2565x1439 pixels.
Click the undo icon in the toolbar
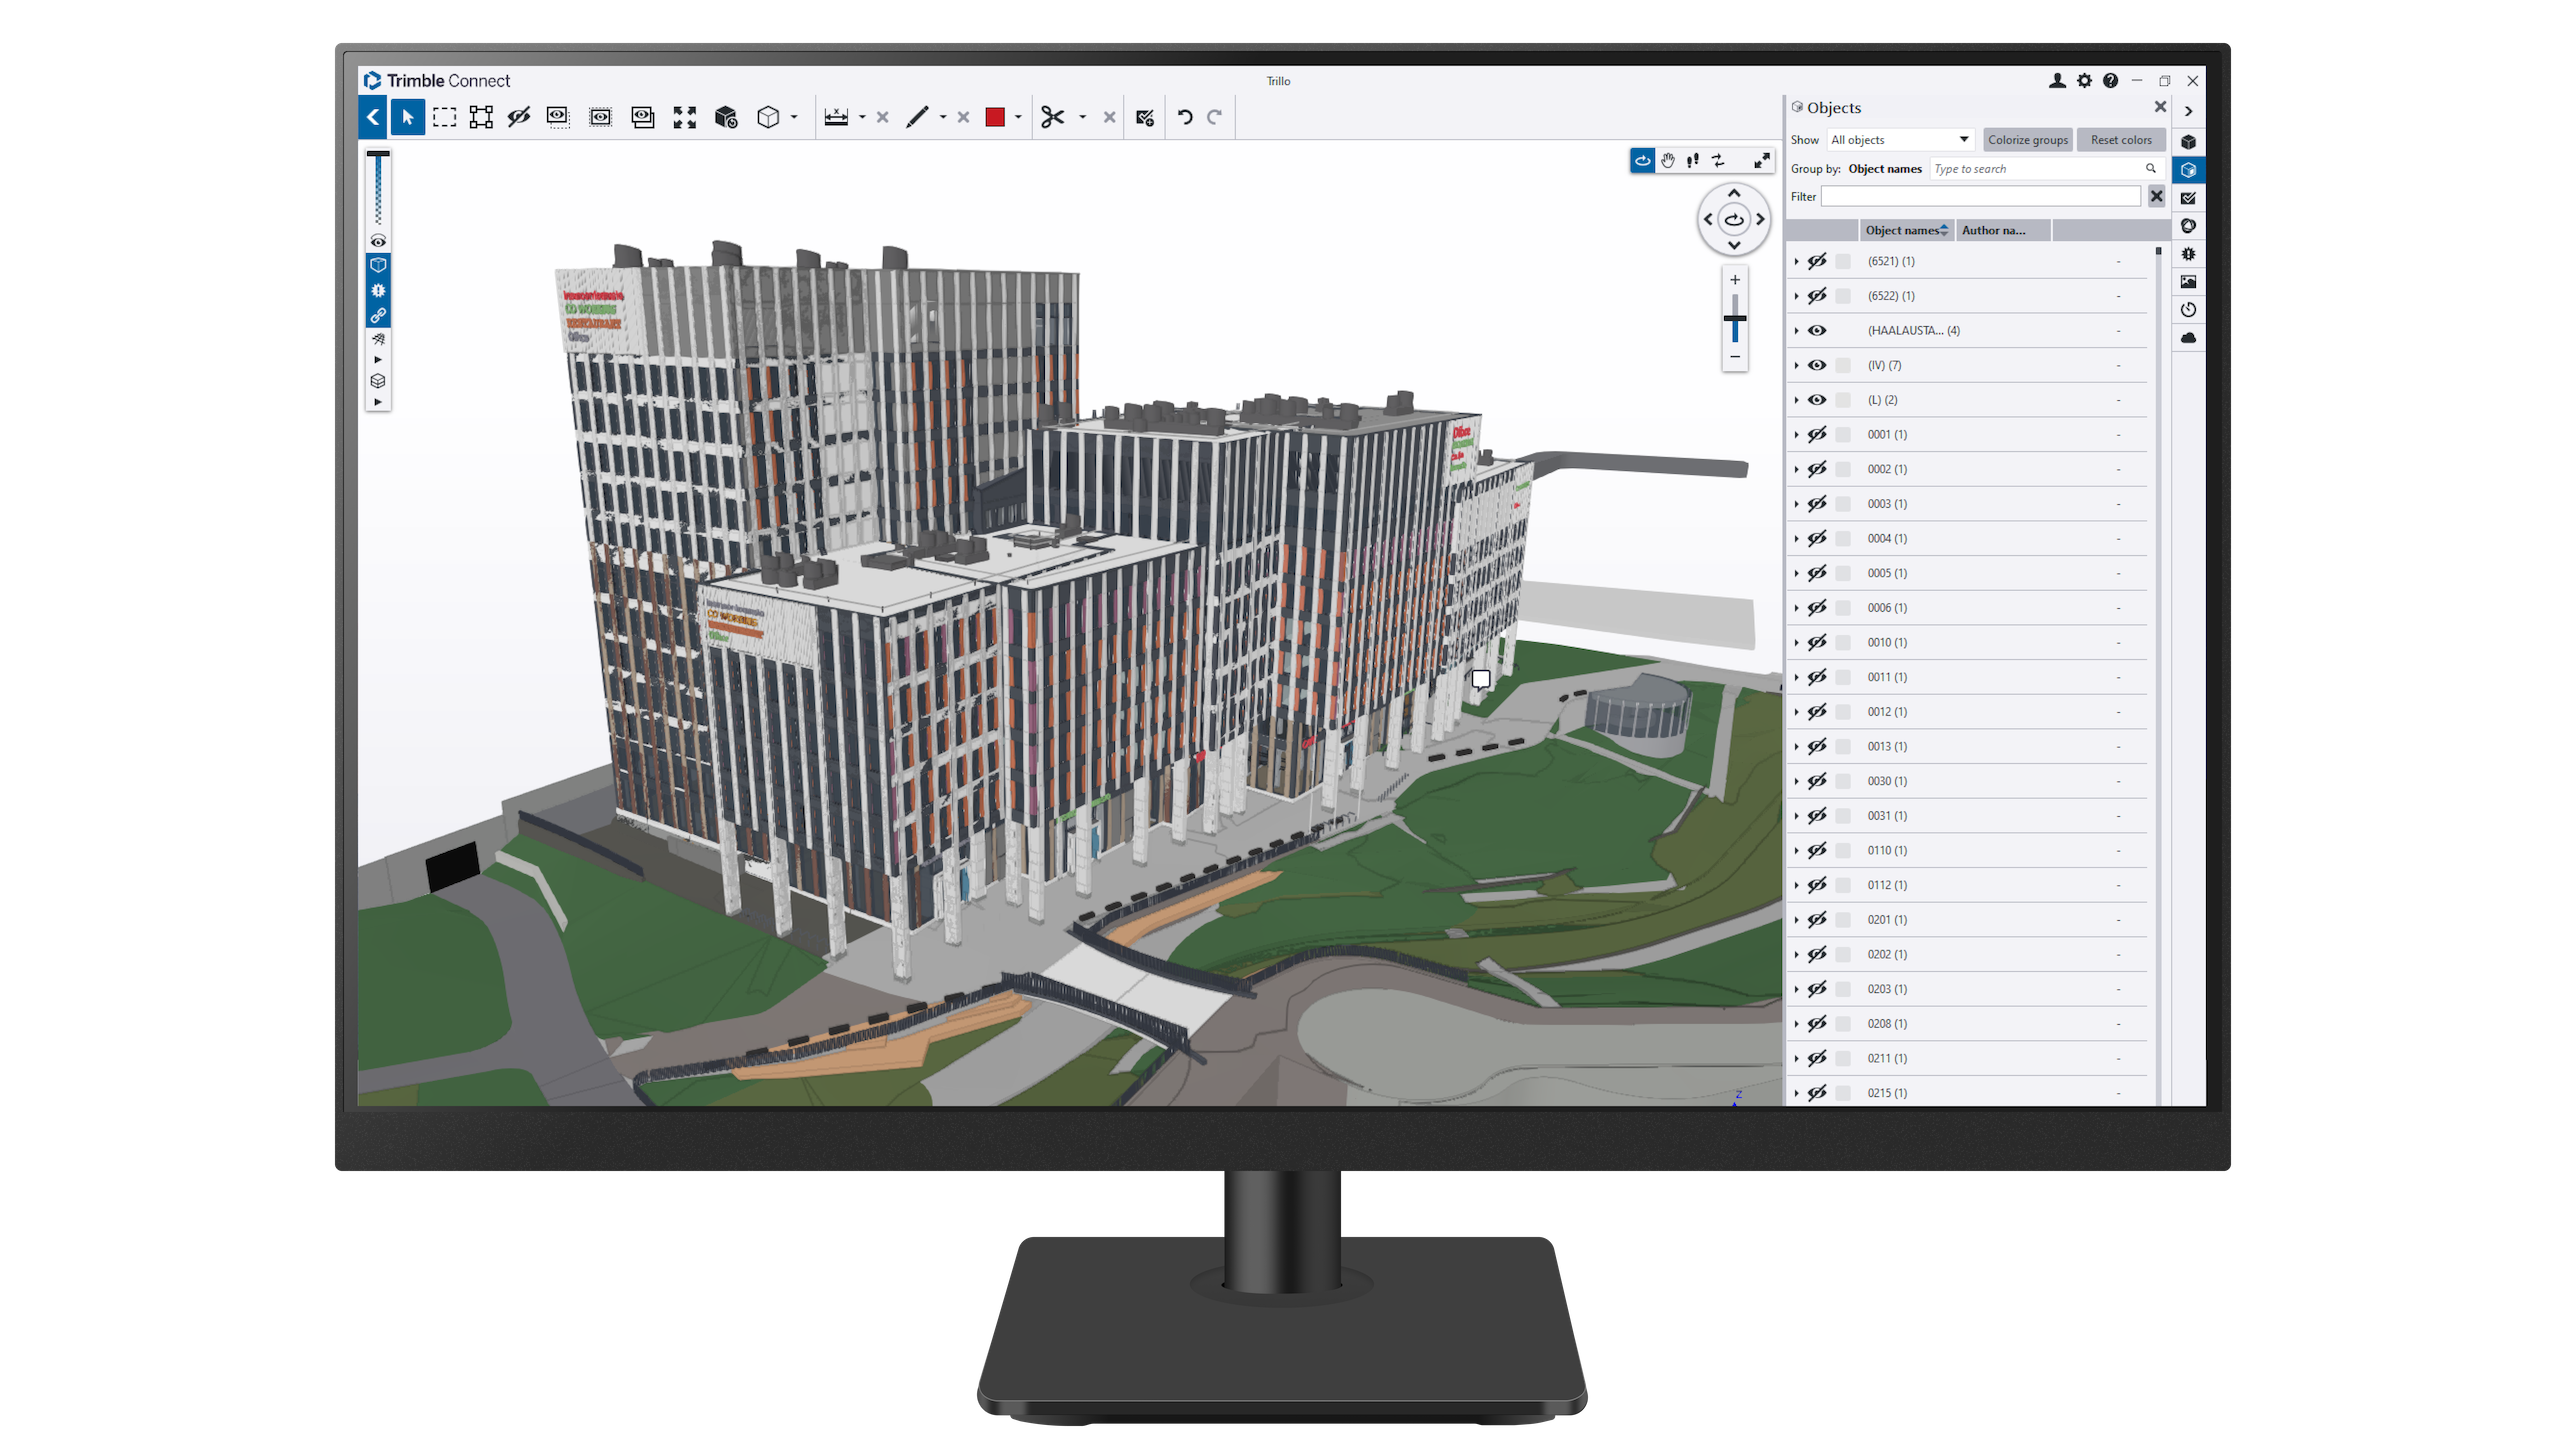(1184, 117)
